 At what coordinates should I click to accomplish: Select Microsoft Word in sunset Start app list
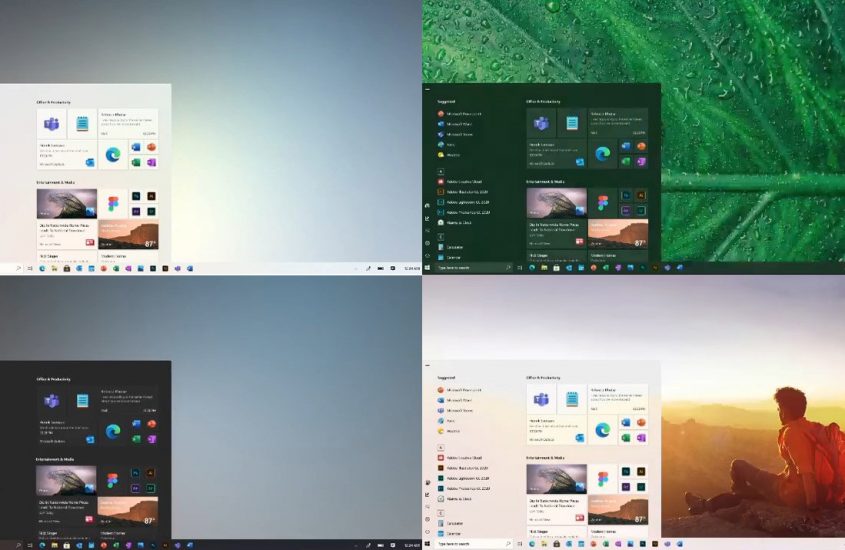point(455,400)
